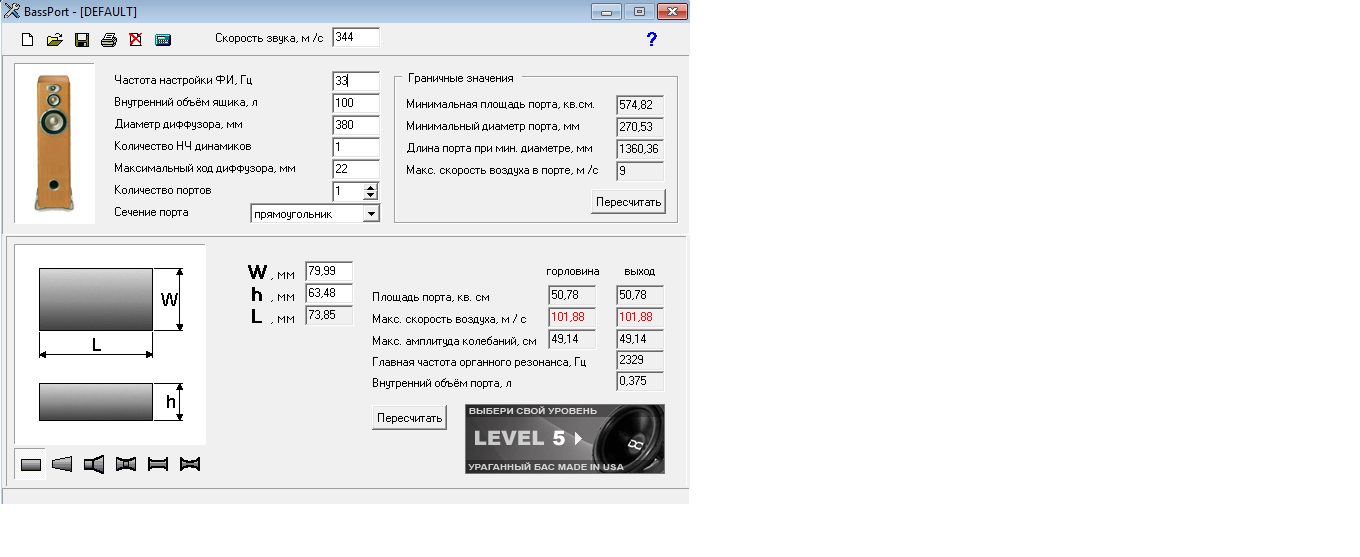Click the Диаметр диффузора field showing 380
1360x557 pixels.
(356, 125)
